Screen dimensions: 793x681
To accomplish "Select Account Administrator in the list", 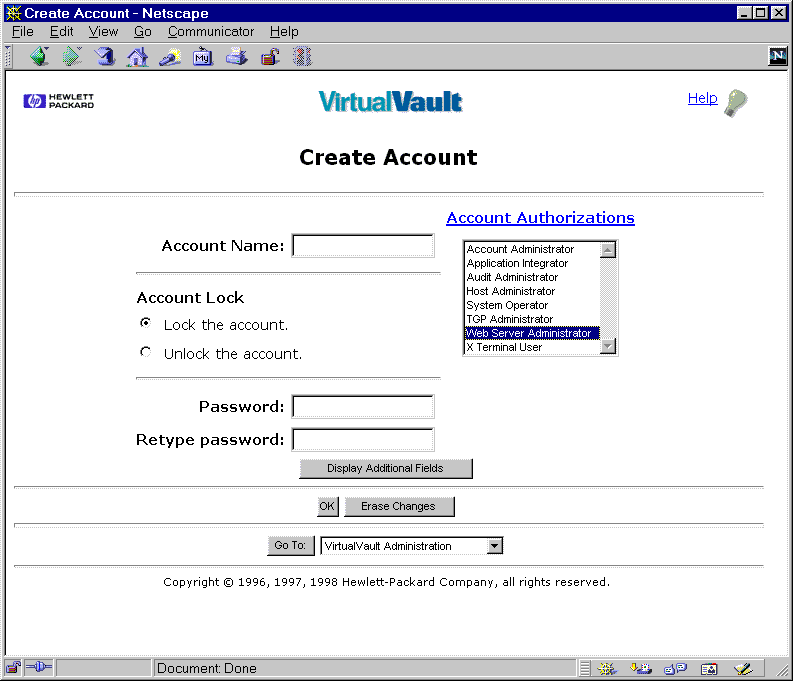I will [532, 249].
